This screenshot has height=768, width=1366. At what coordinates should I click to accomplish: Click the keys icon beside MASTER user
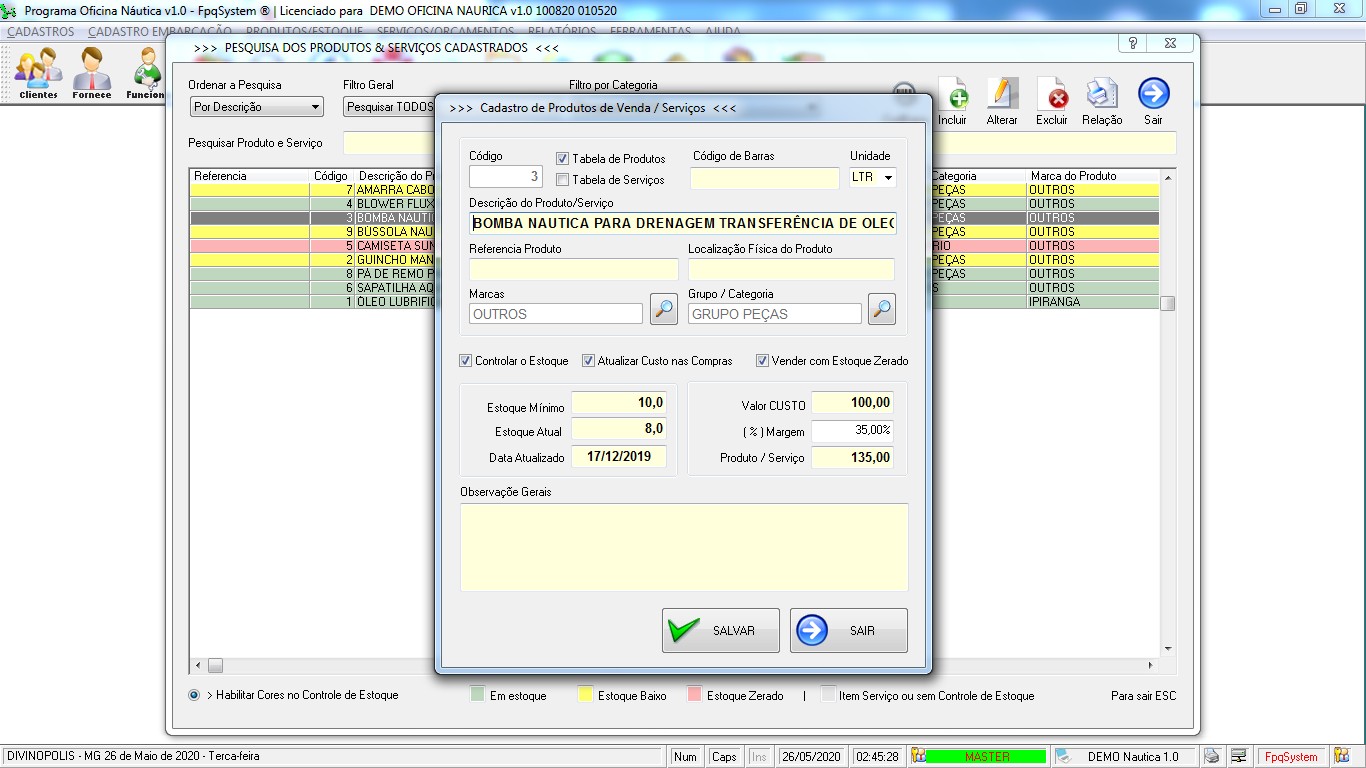click(918, 757)
